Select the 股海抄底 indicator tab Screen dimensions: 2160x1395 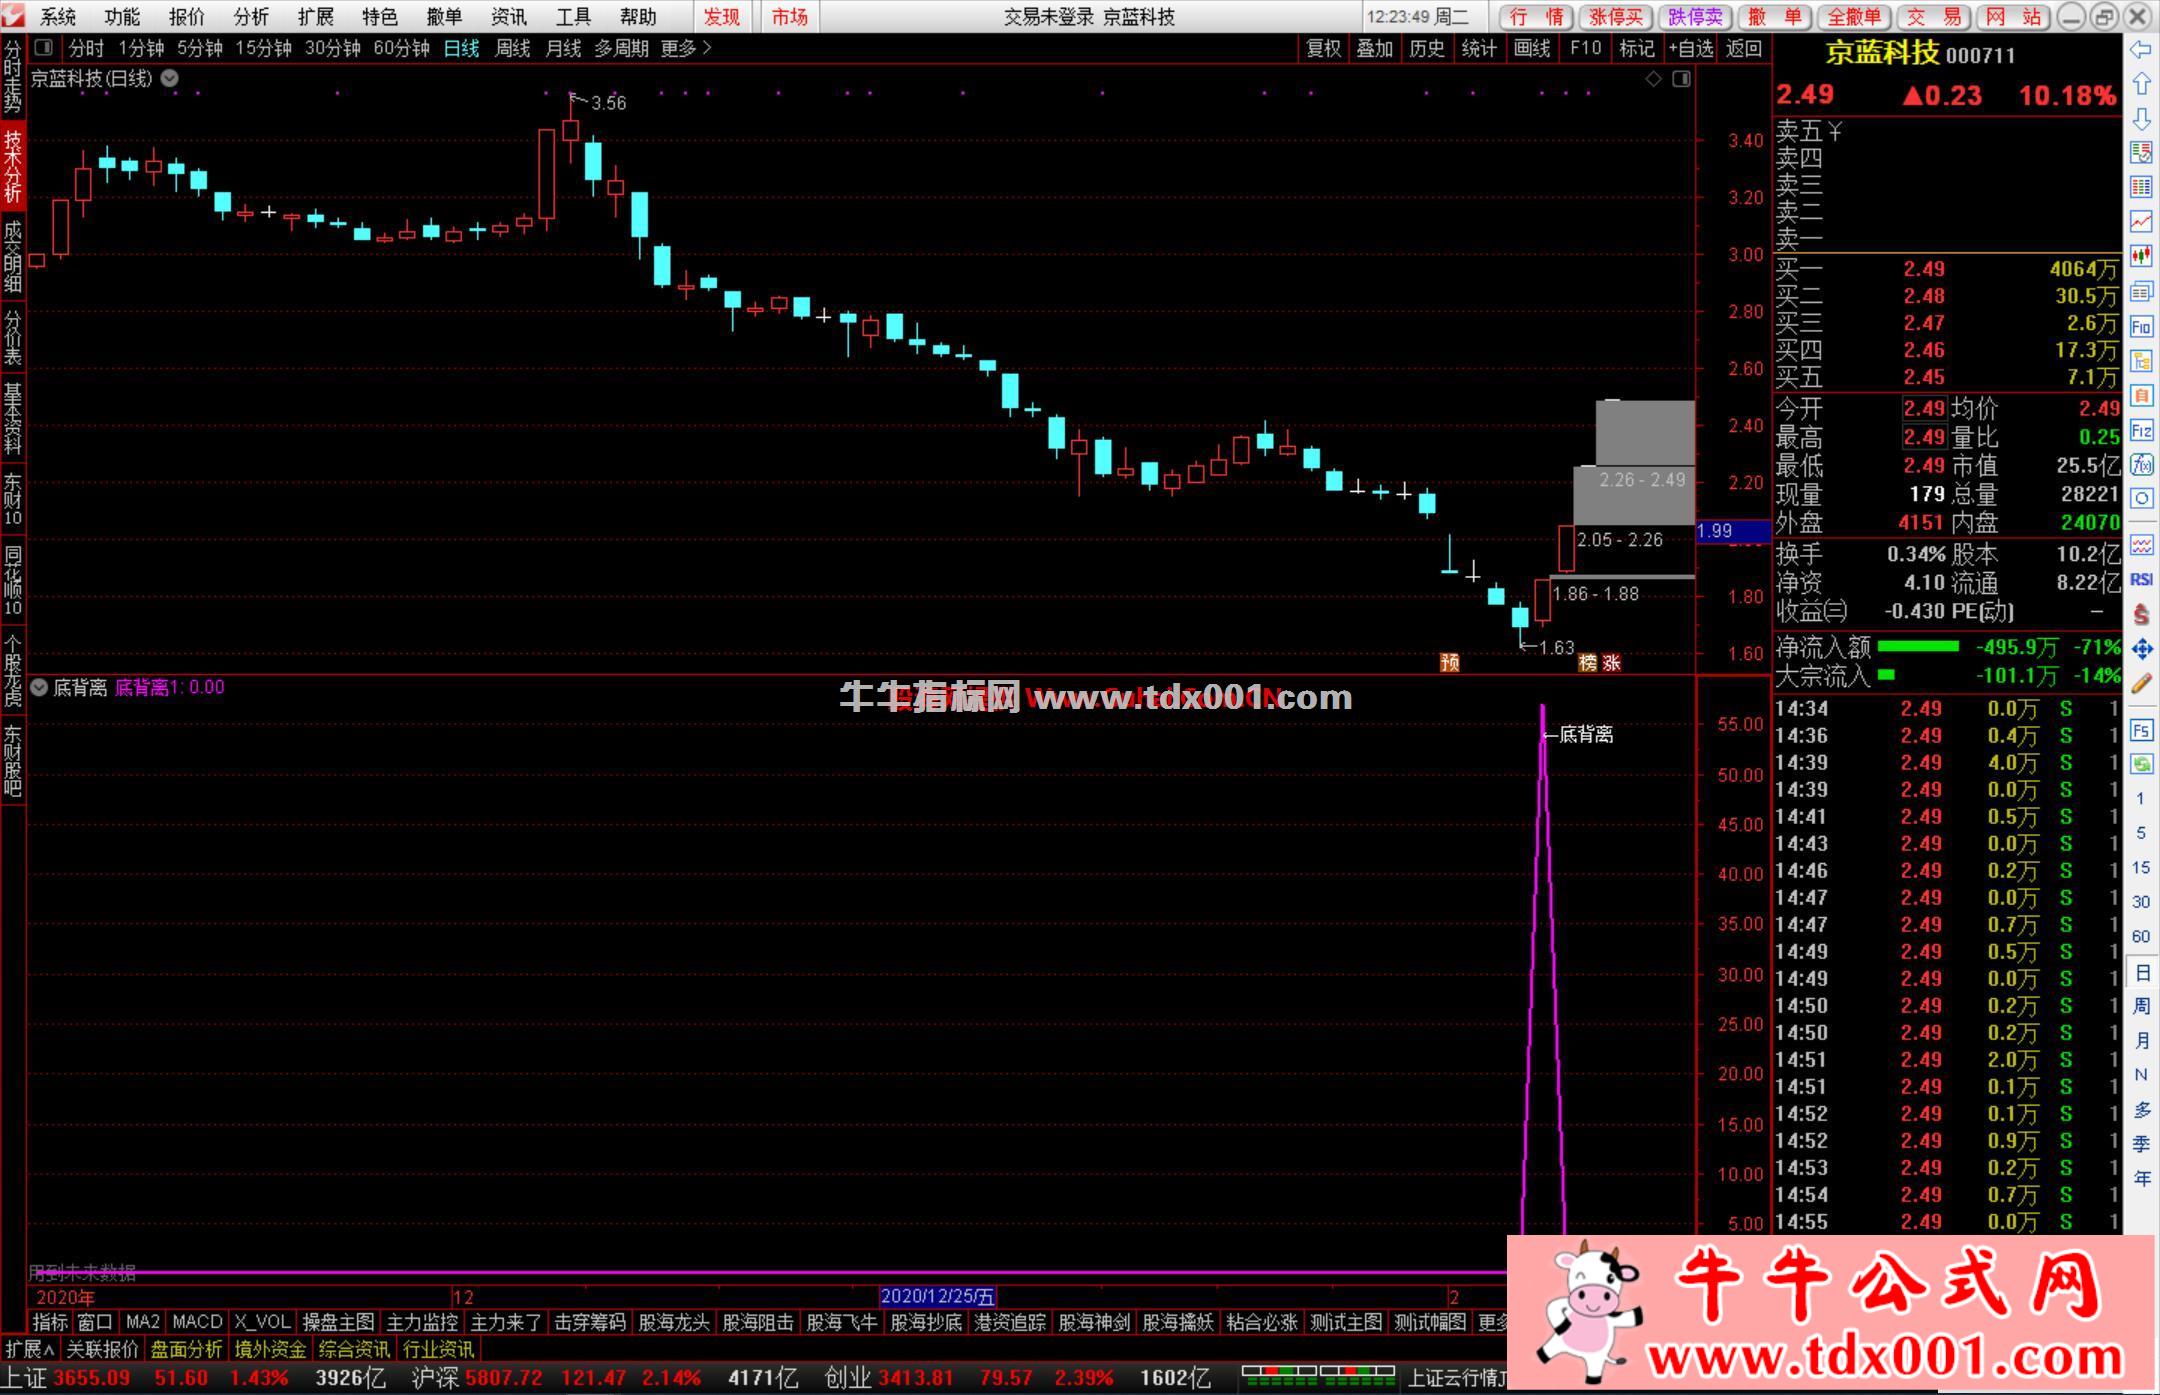925,1322
